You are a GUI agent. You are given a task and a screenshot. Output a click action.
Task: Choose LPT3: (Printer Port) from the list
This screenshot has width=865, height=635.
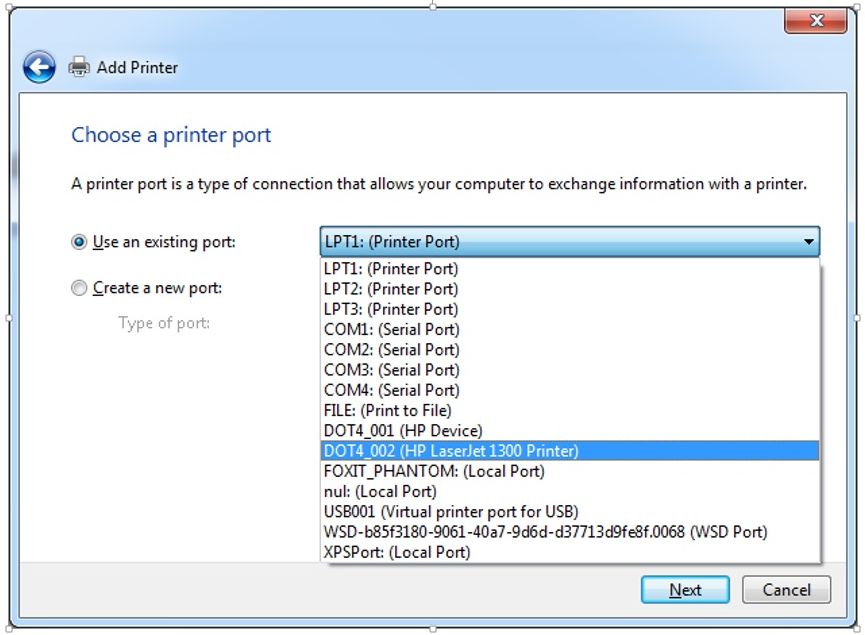point(570,310)
